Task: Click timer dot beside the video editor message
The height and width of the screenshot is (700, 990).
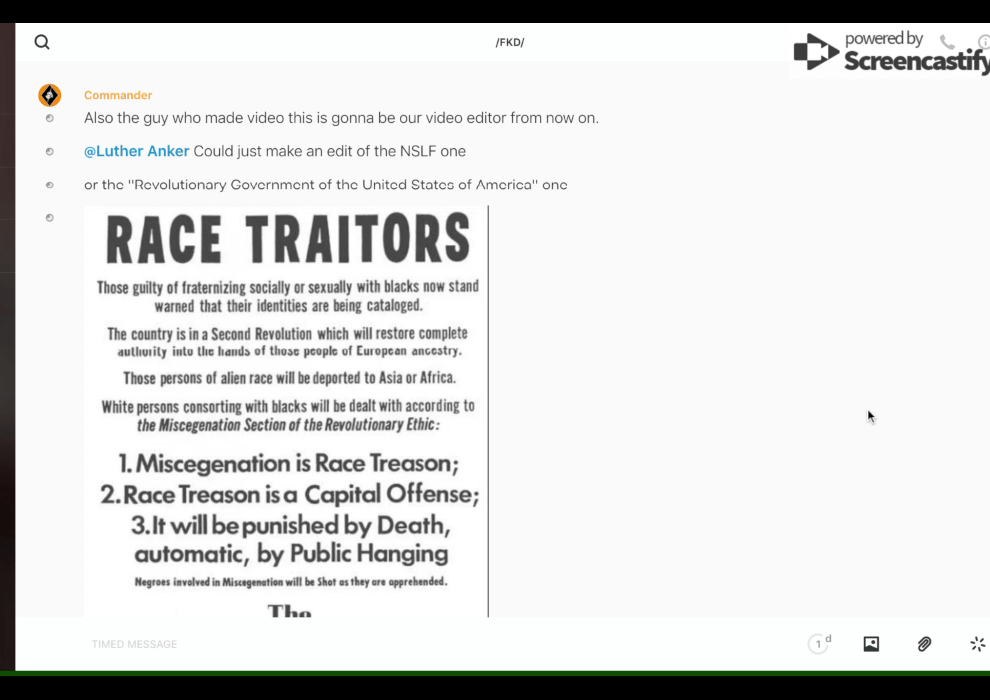Action: 49,118
